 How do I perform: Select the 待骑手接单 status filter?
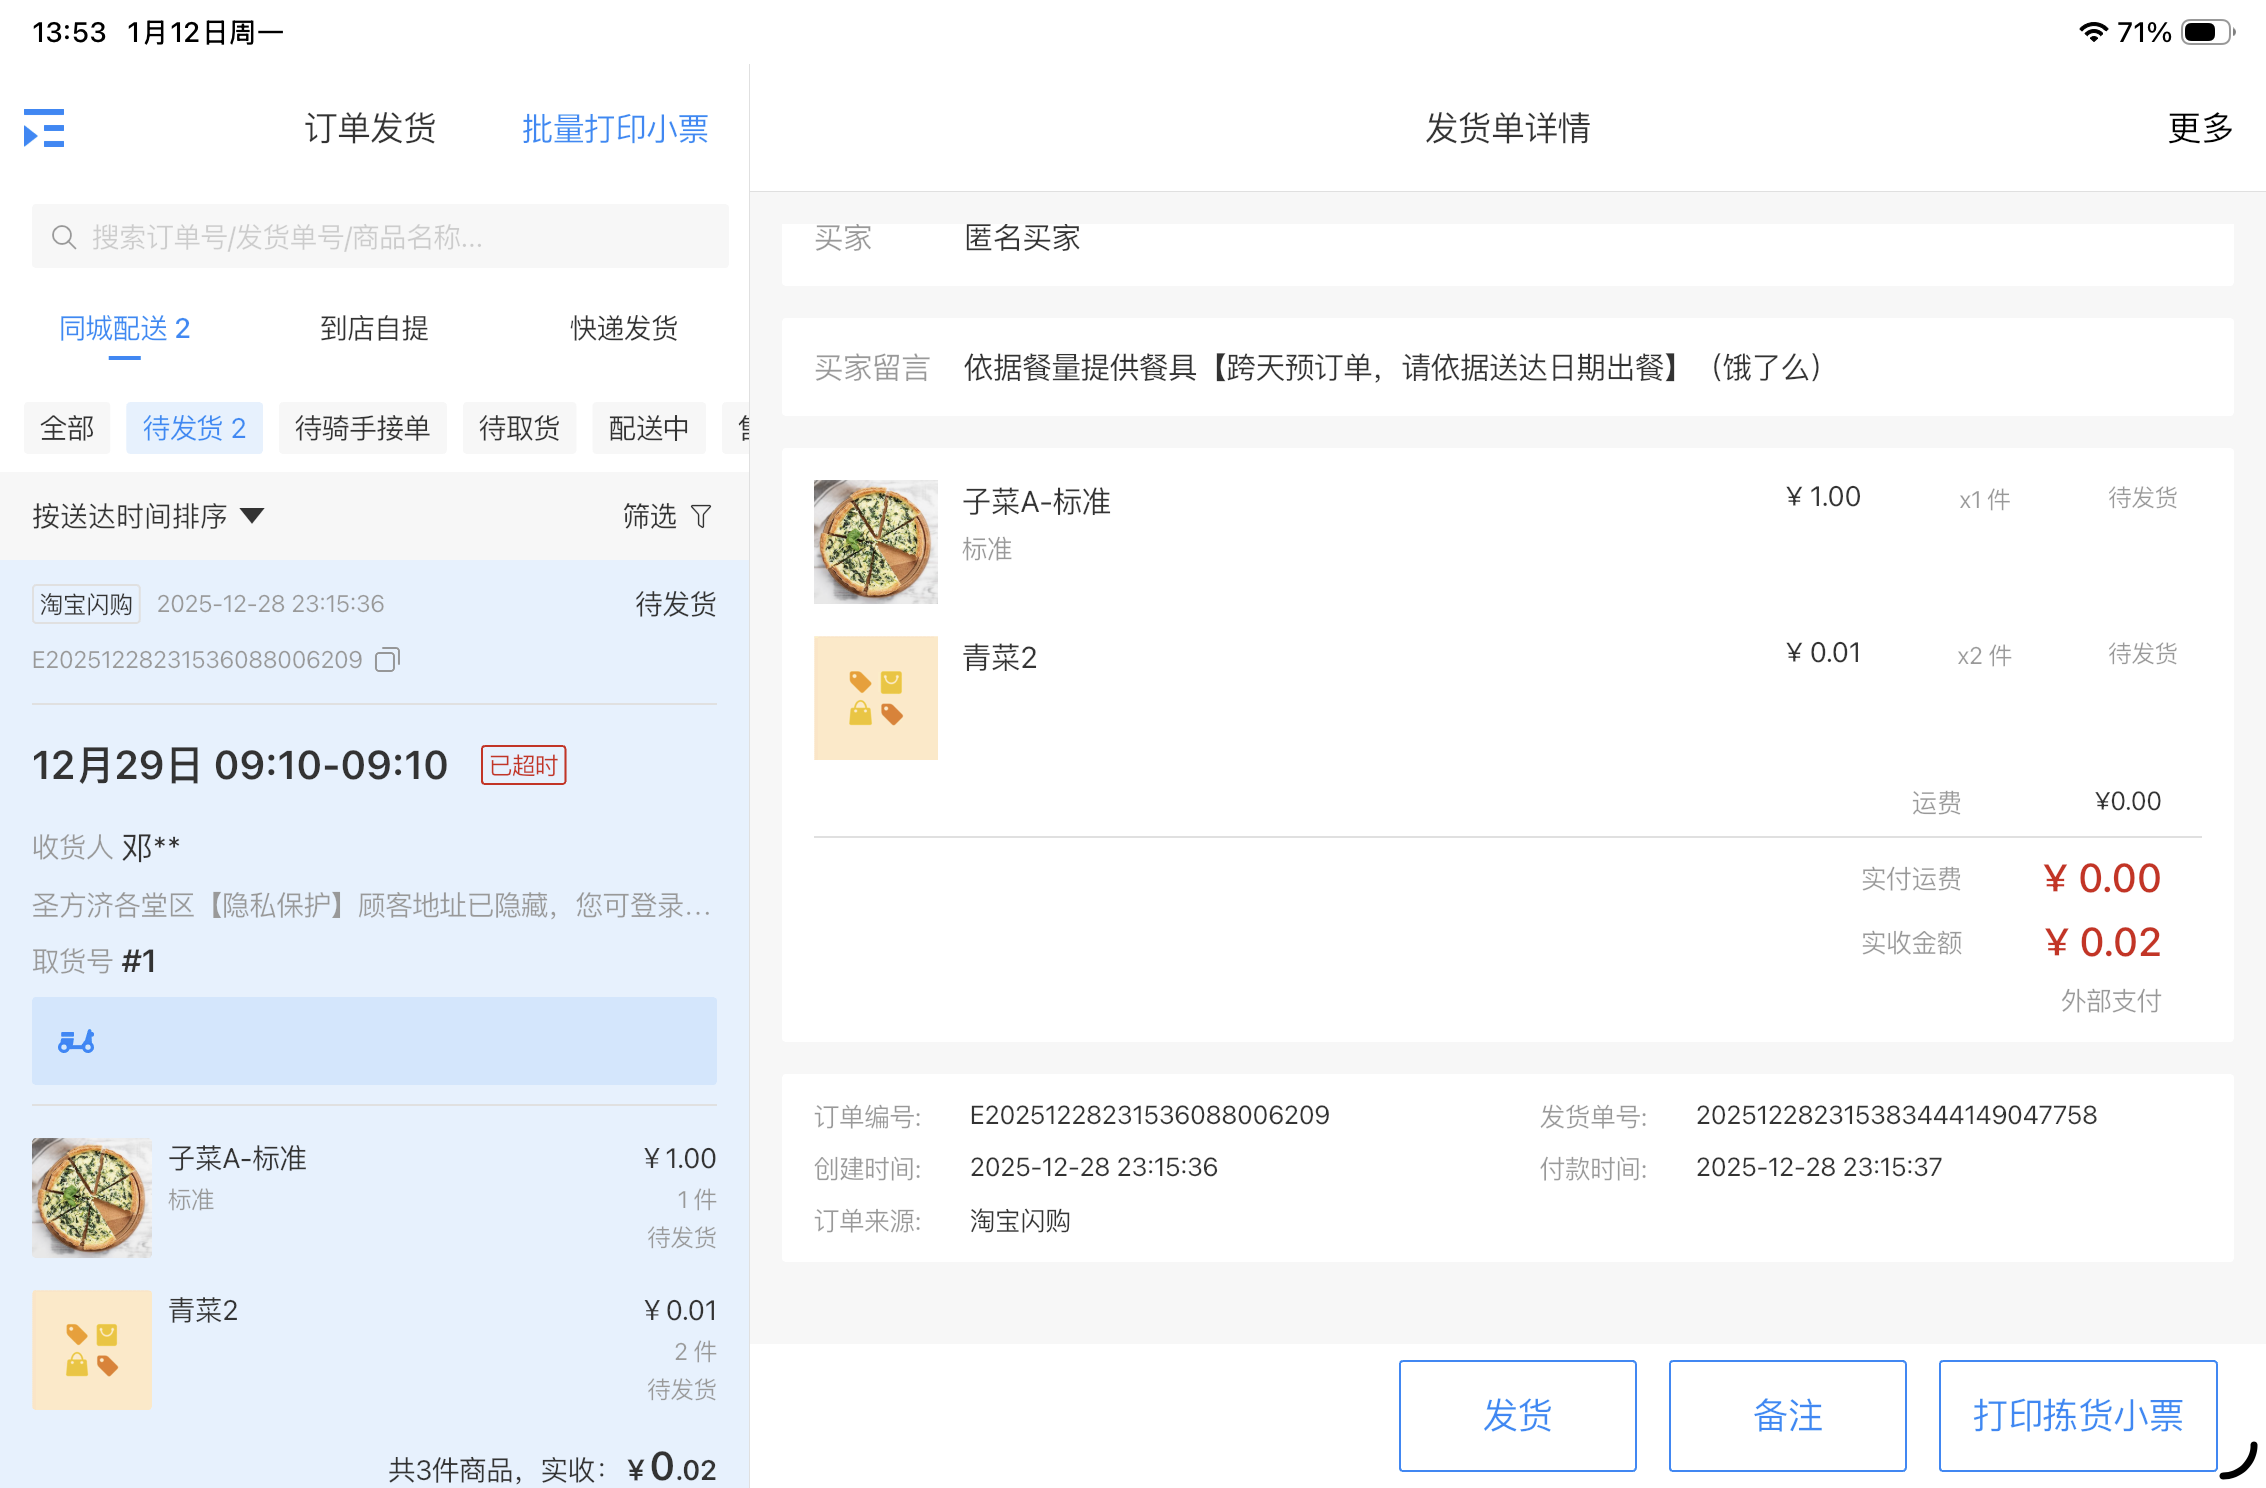point(362,428)
